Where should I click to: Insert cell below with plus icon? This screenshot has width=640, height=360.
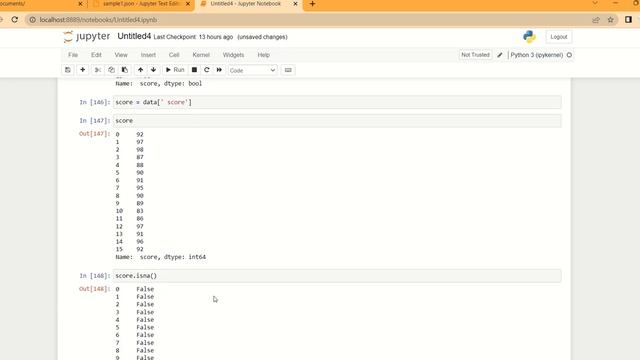pos(82,70)
